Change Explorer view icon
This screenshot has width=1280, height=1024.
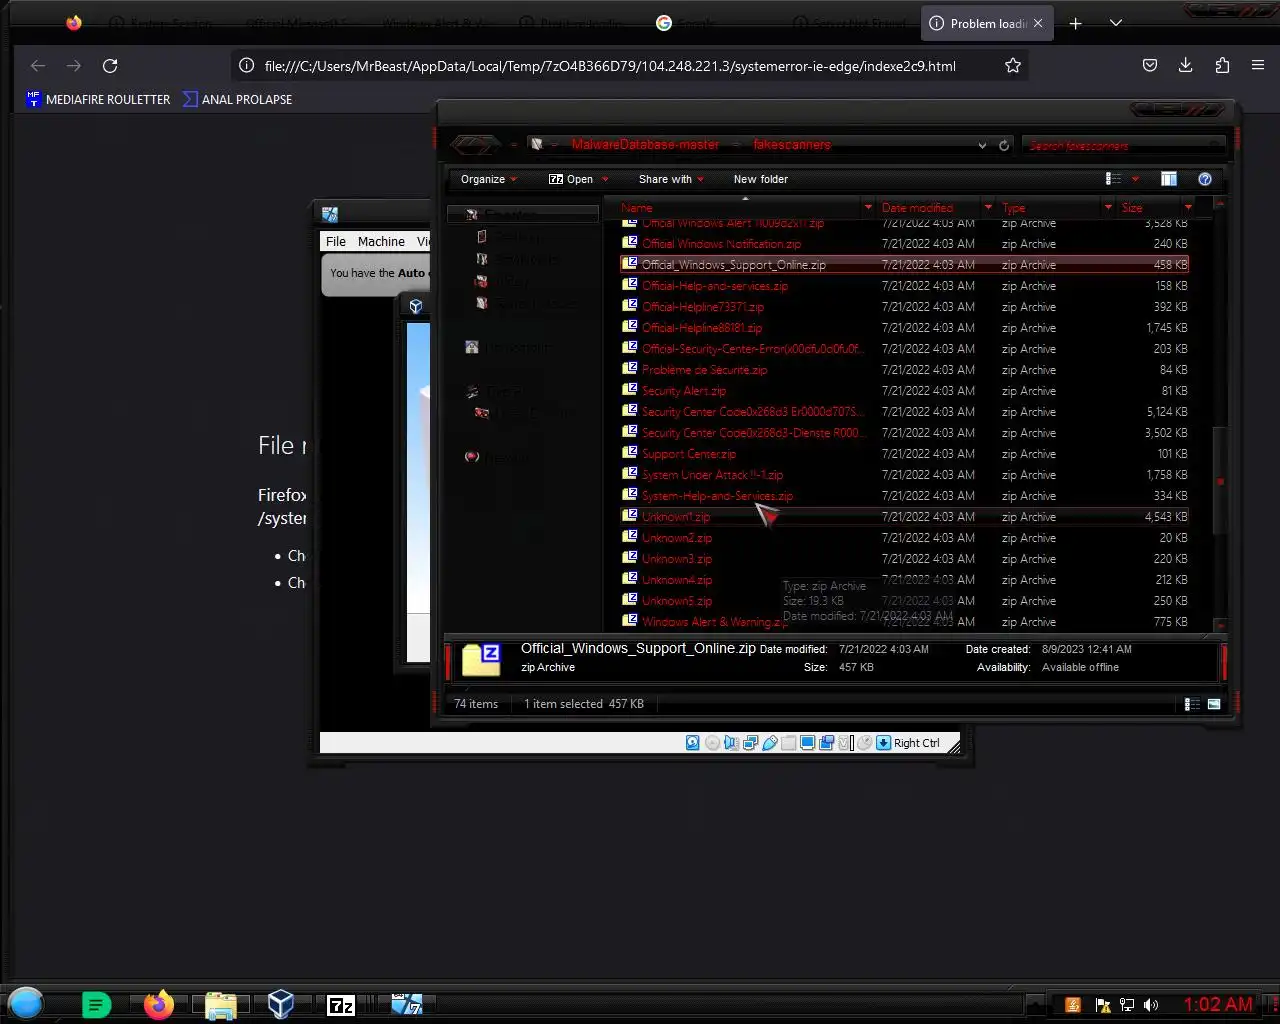(x=1113, y=179)
